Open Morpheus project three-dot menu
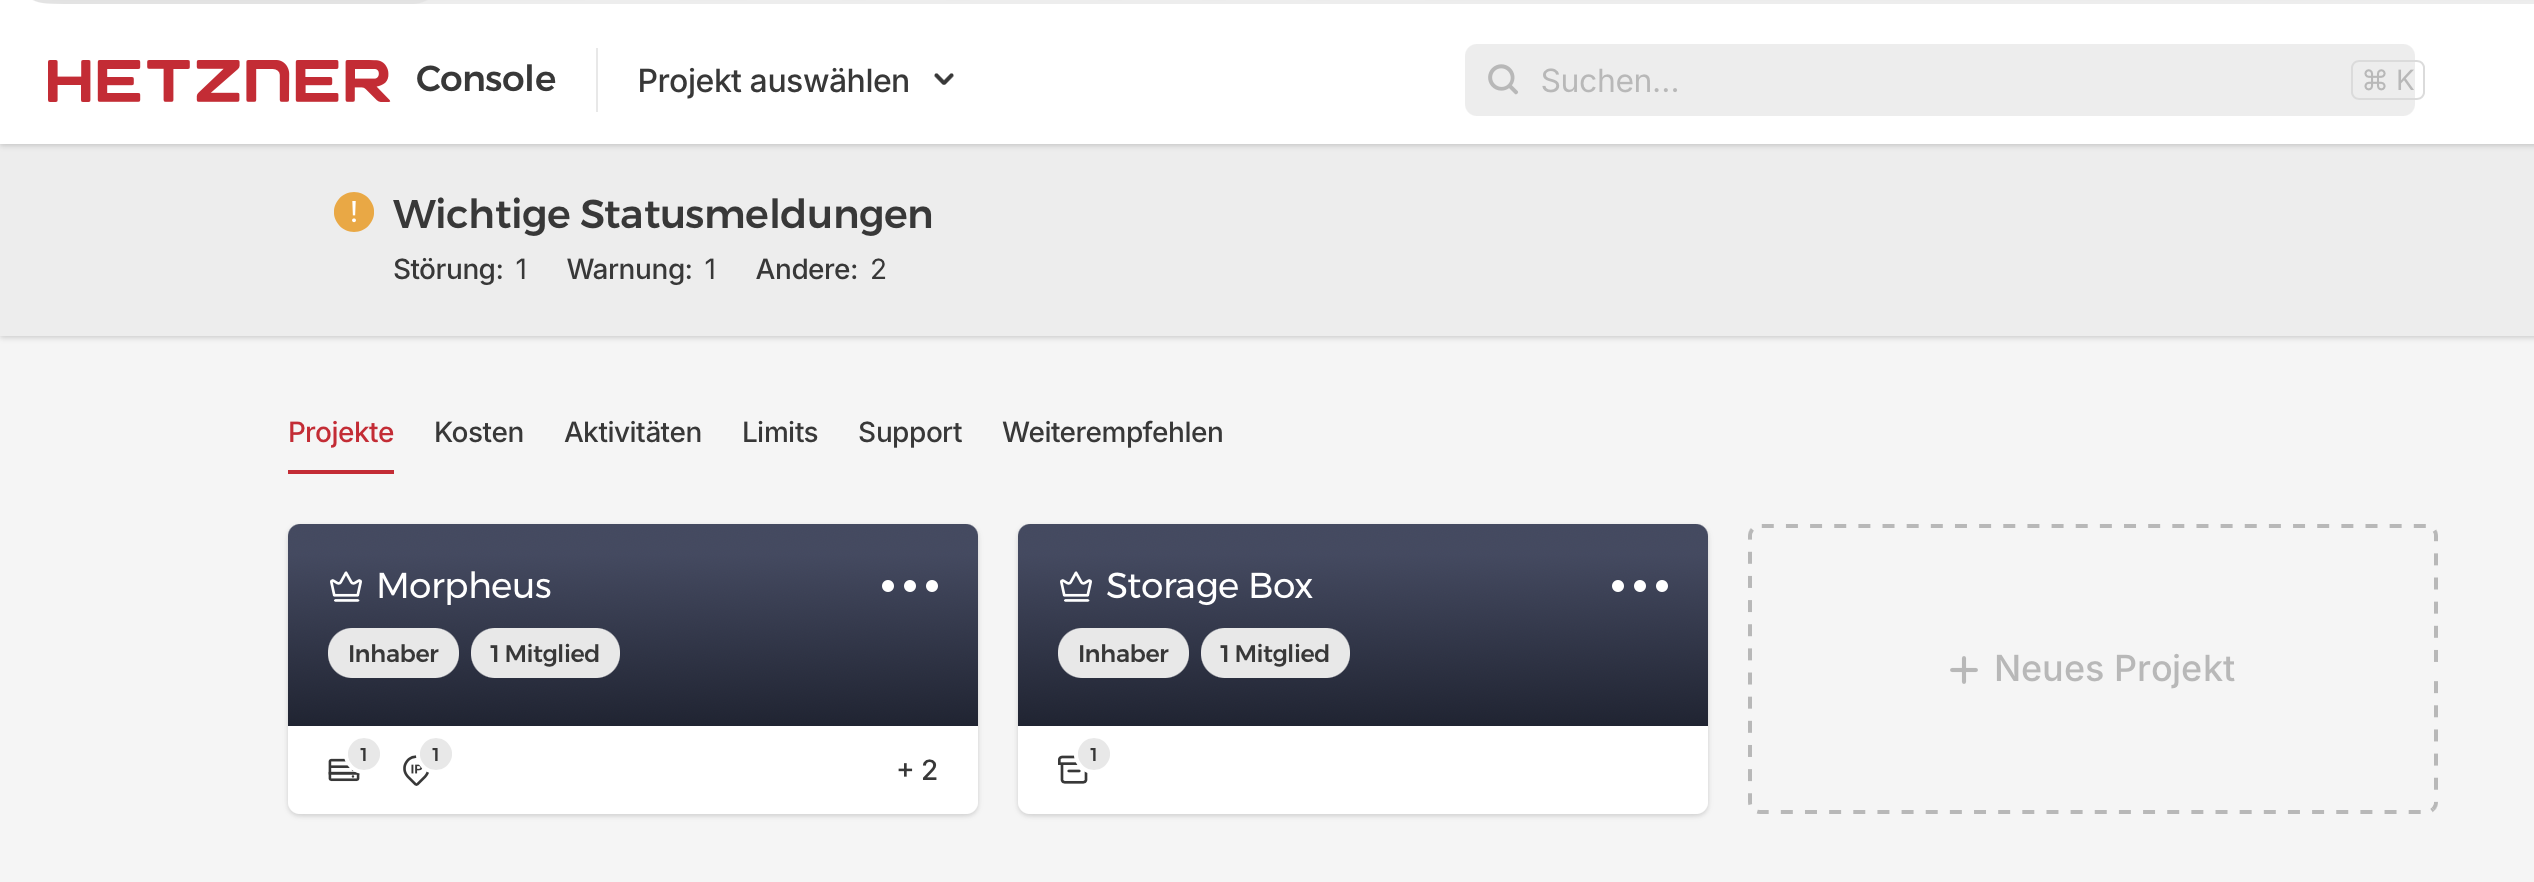The width and height of the screenshot is (2534, 882). click(909, 586)
